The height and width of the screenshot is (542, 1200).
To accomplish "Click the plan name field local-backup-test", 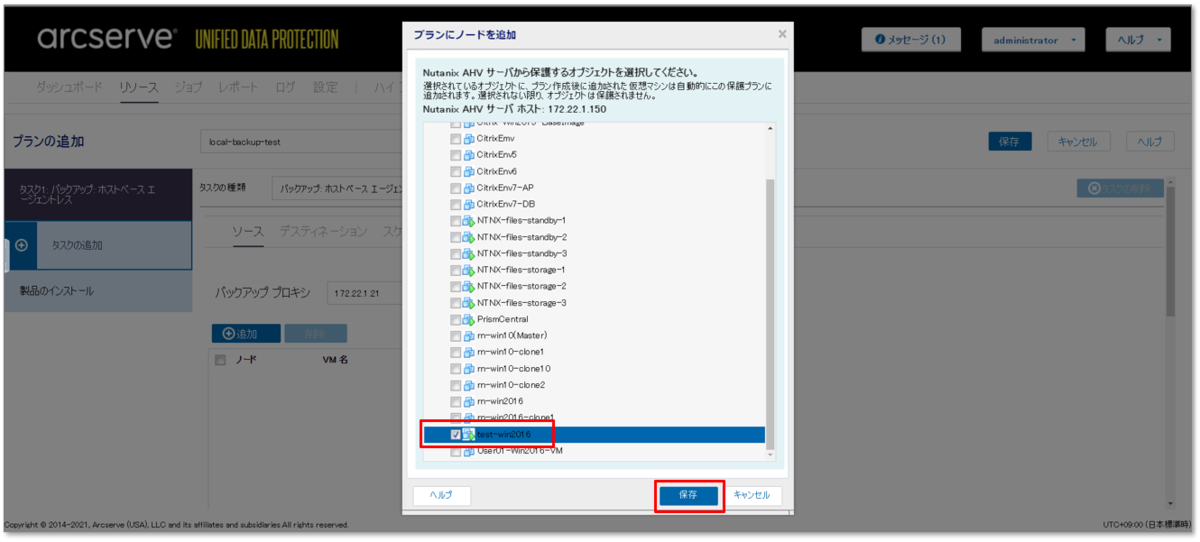I will click(x=301, y=142).
